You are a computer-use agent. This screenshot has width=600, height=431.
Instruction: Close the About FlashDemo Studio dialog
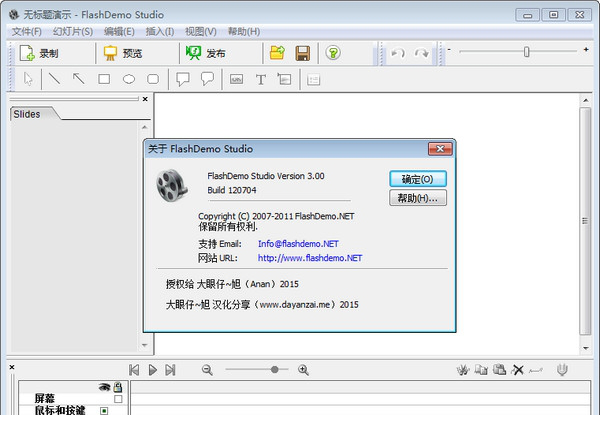[x=440, y=149]
